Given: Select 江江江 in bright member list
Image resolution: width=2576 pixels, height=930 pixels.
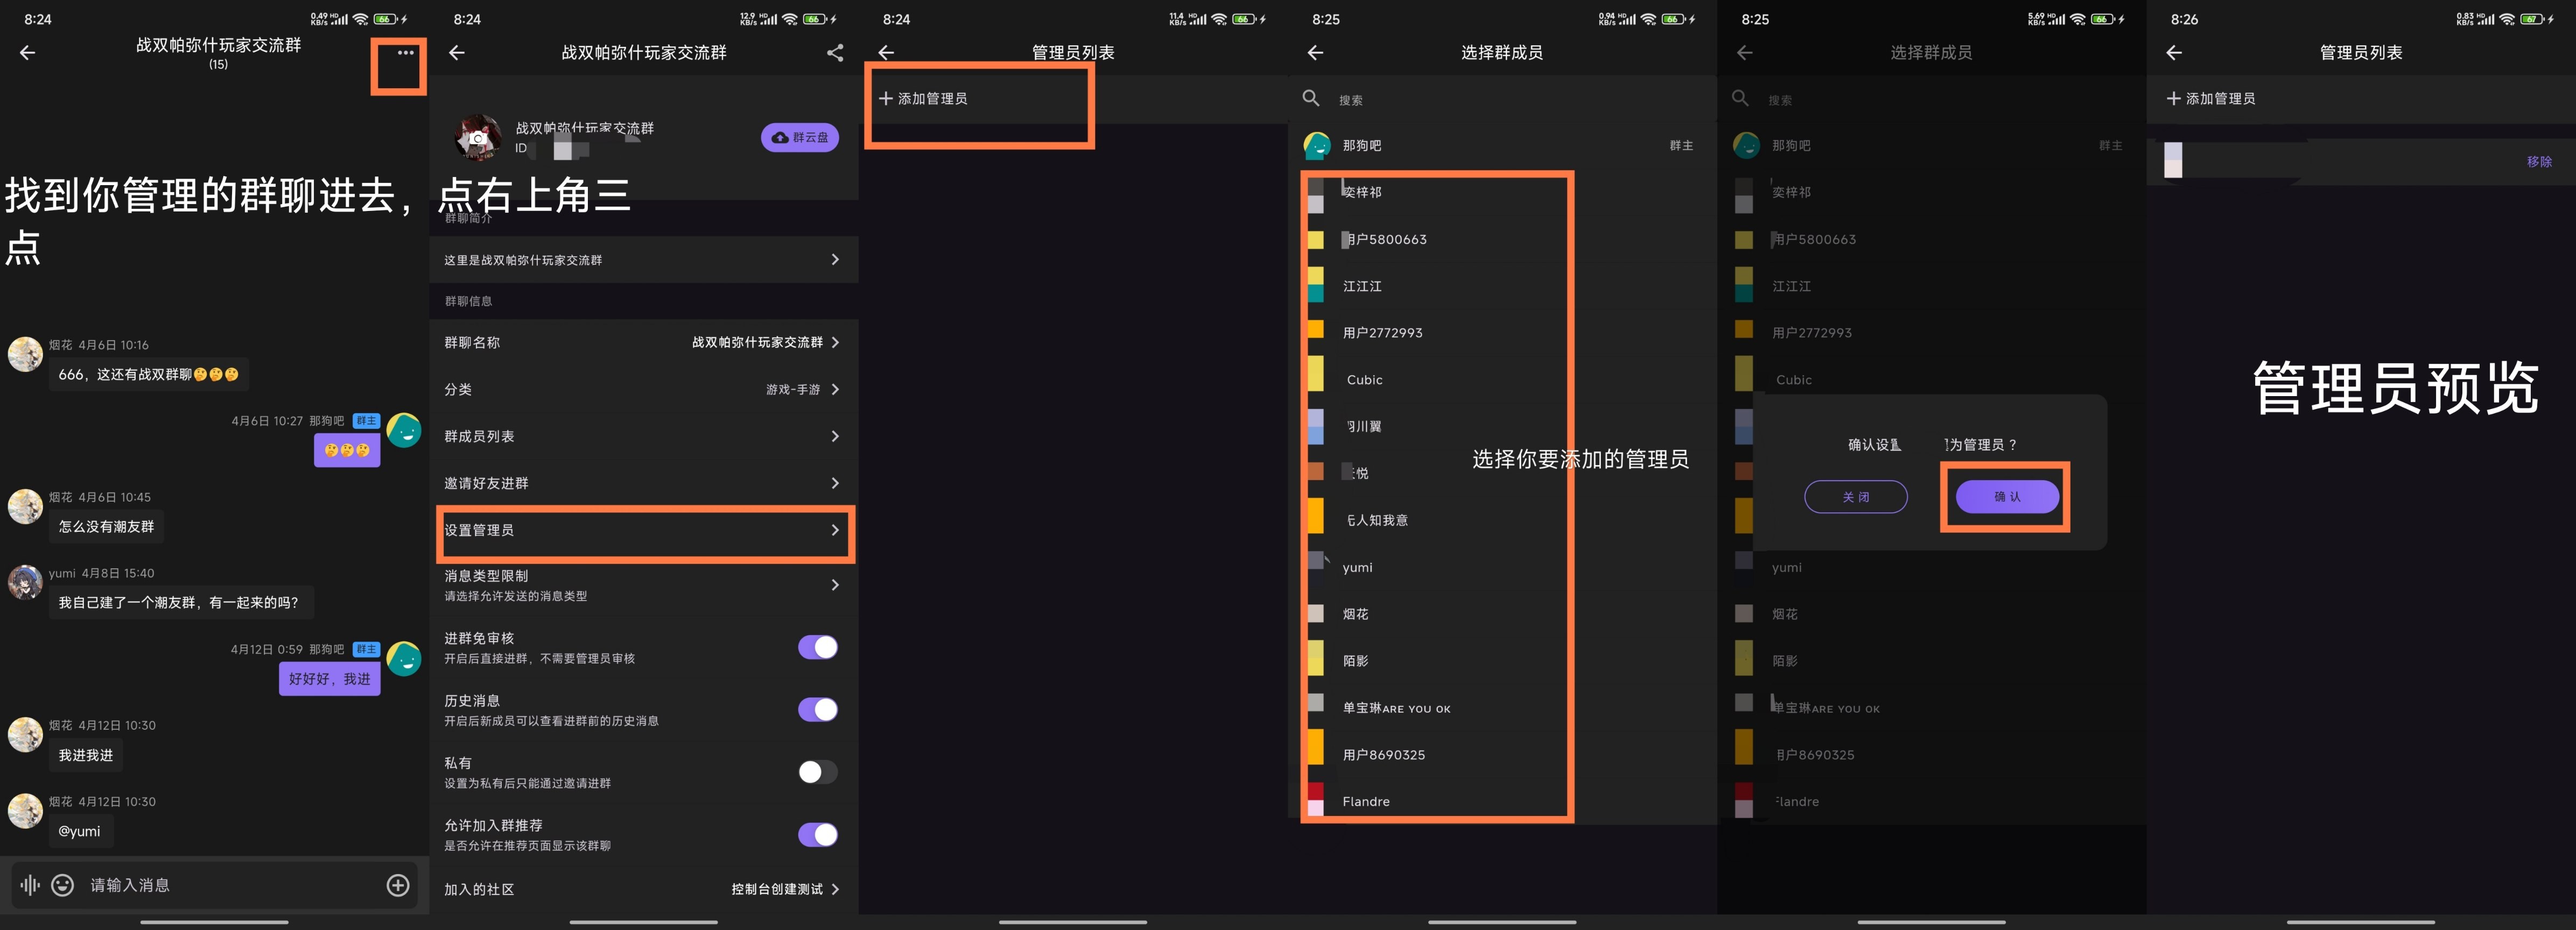Looking at the screenshot, I should click(1502, 287).
